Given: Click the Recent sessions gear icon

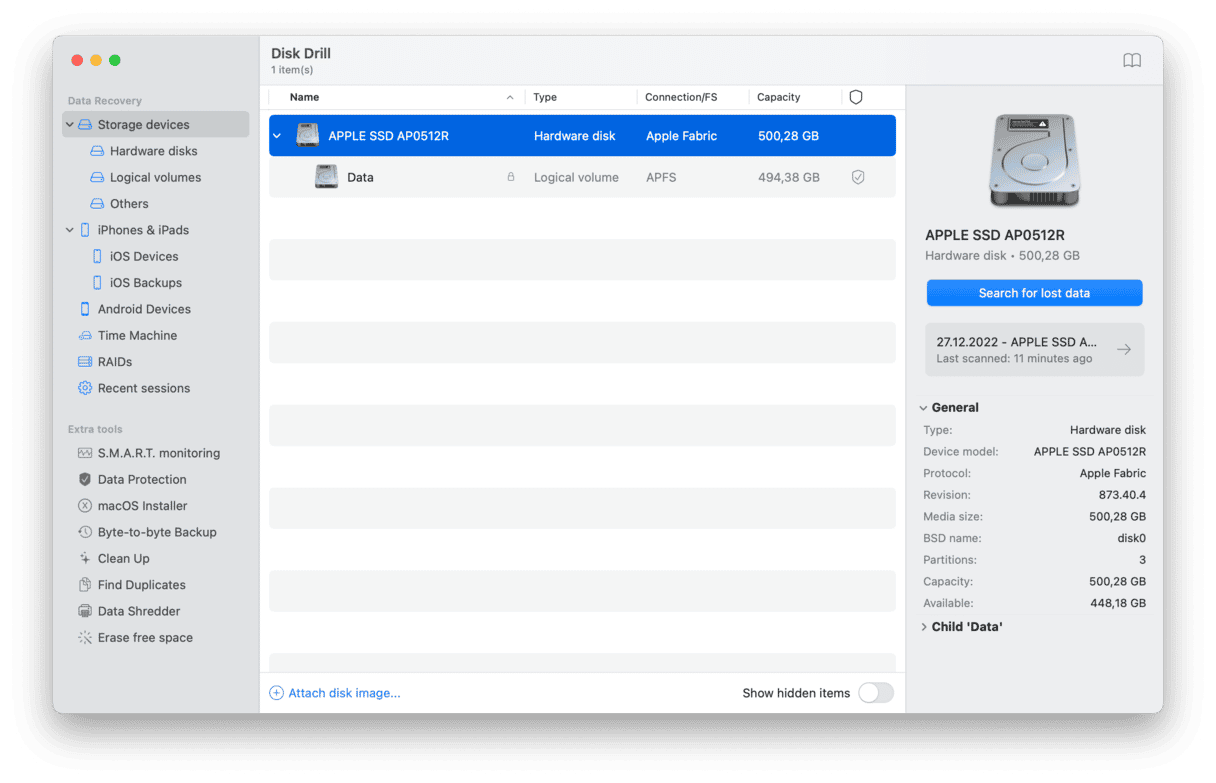Looking at the screenshot, I should [x=85, y=388].
